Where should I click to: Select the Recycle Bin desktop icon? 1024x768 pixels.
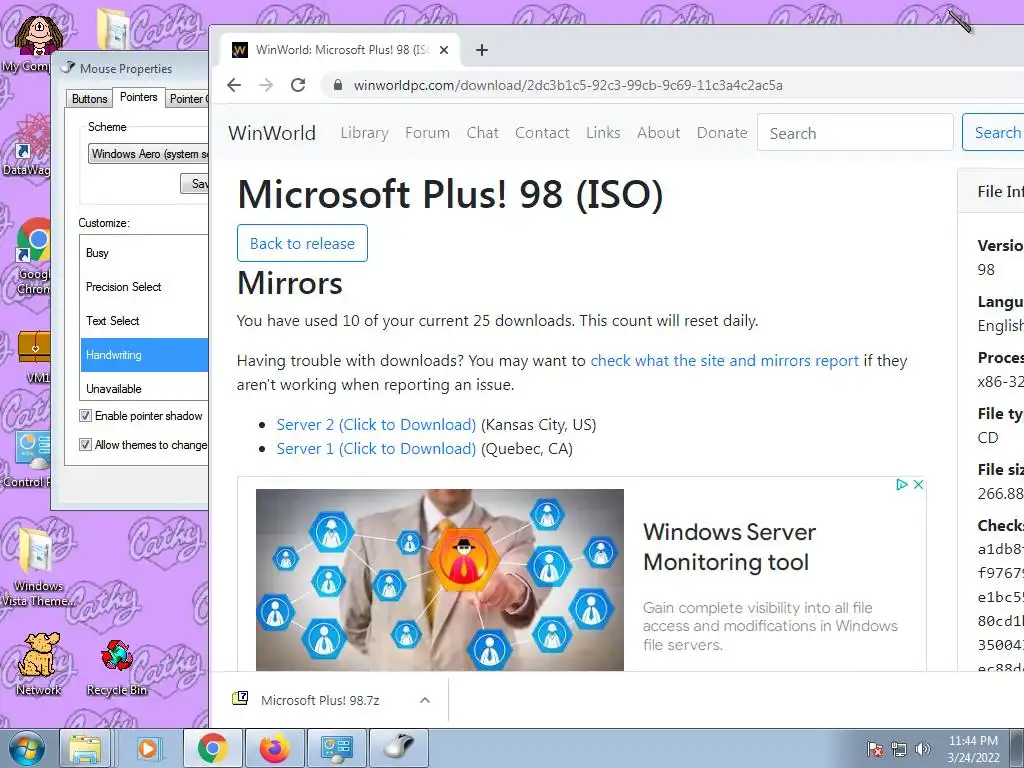(x=117, y=667)
